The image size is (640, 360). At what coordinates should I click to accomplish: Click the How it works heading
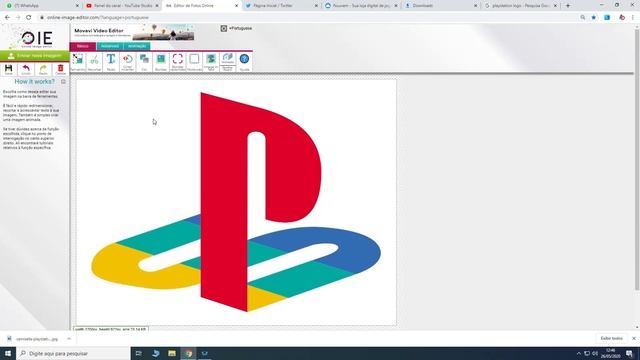coord(35,82)
